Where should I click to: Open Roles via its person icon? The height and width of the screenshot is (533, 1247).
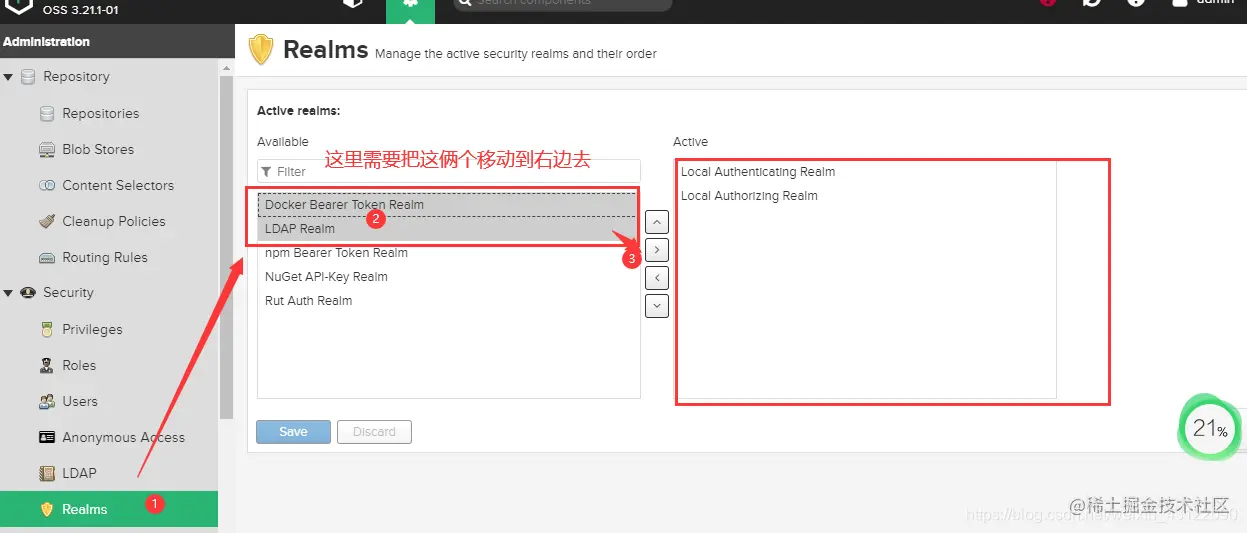coord(47,366)
